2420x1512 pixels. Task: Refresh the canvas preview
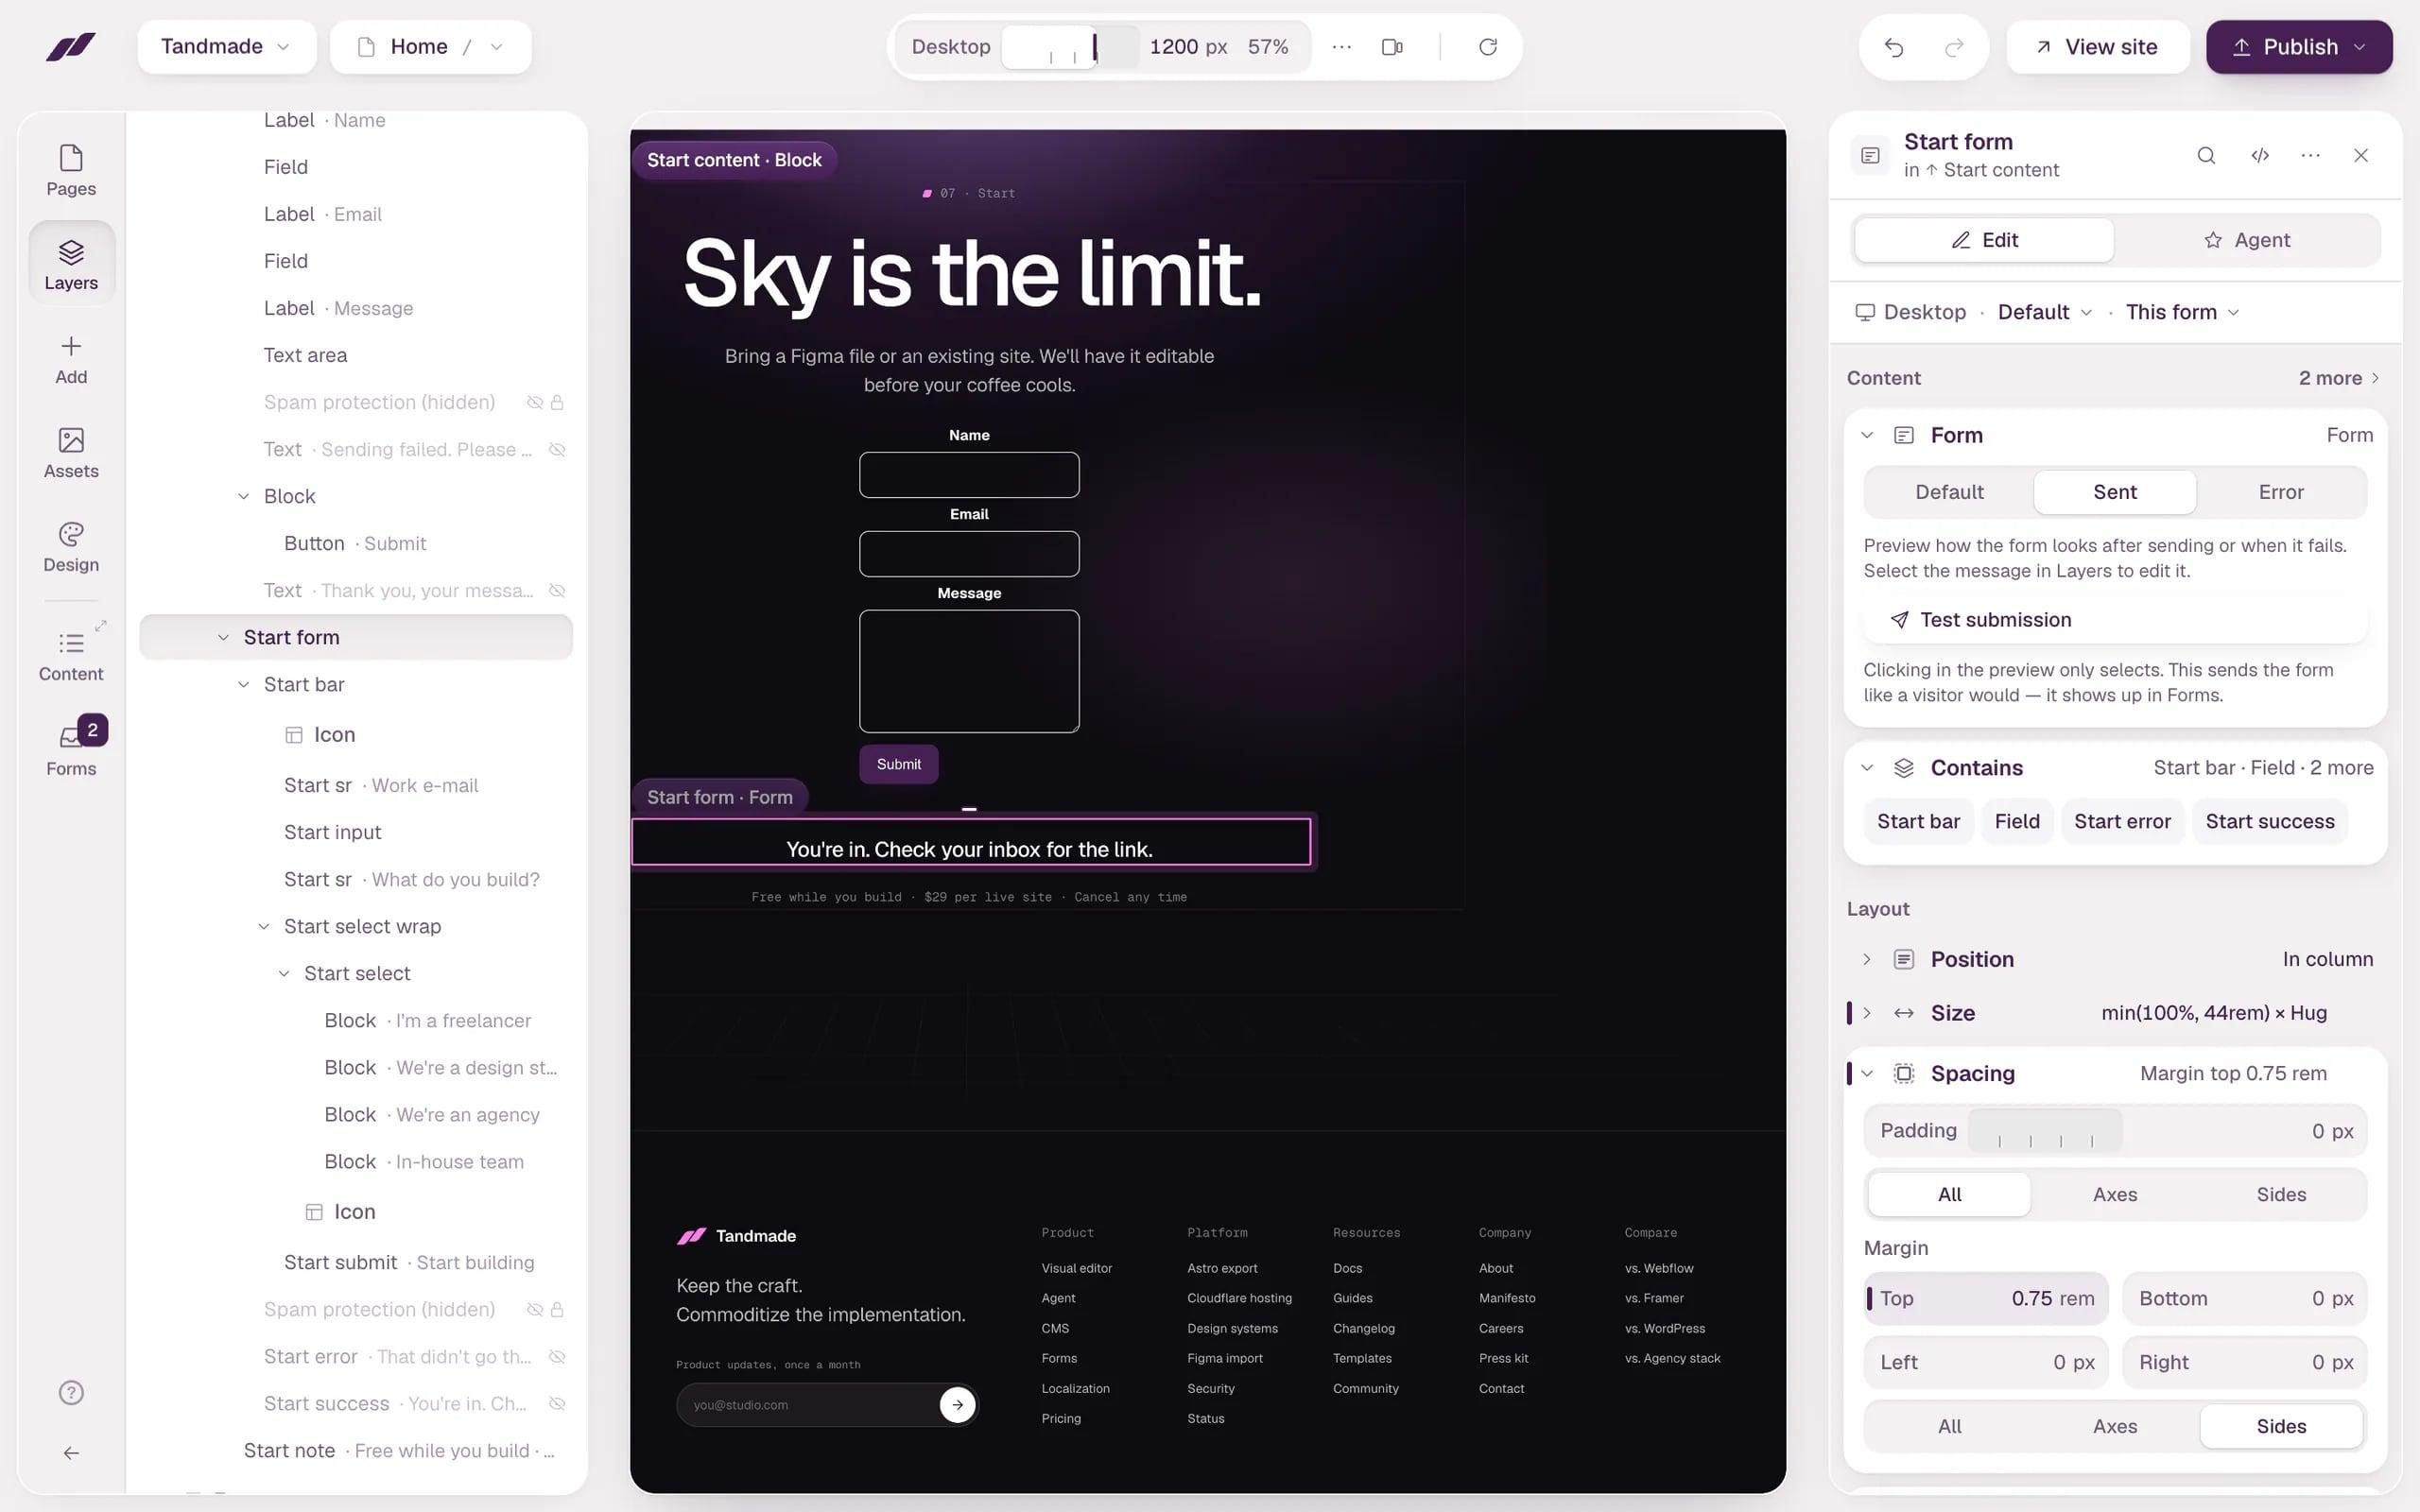click(1488, 47)
